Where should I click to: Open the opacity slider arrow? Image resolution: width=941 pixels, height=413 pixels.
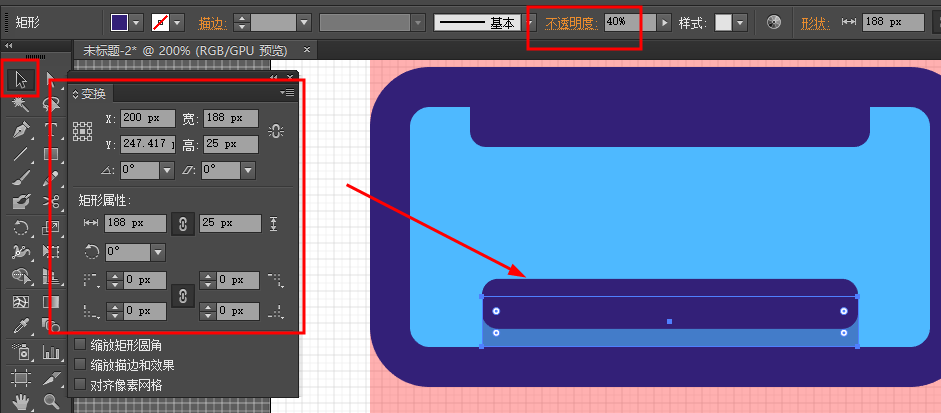pyautogui.click(x=664, y=23)
